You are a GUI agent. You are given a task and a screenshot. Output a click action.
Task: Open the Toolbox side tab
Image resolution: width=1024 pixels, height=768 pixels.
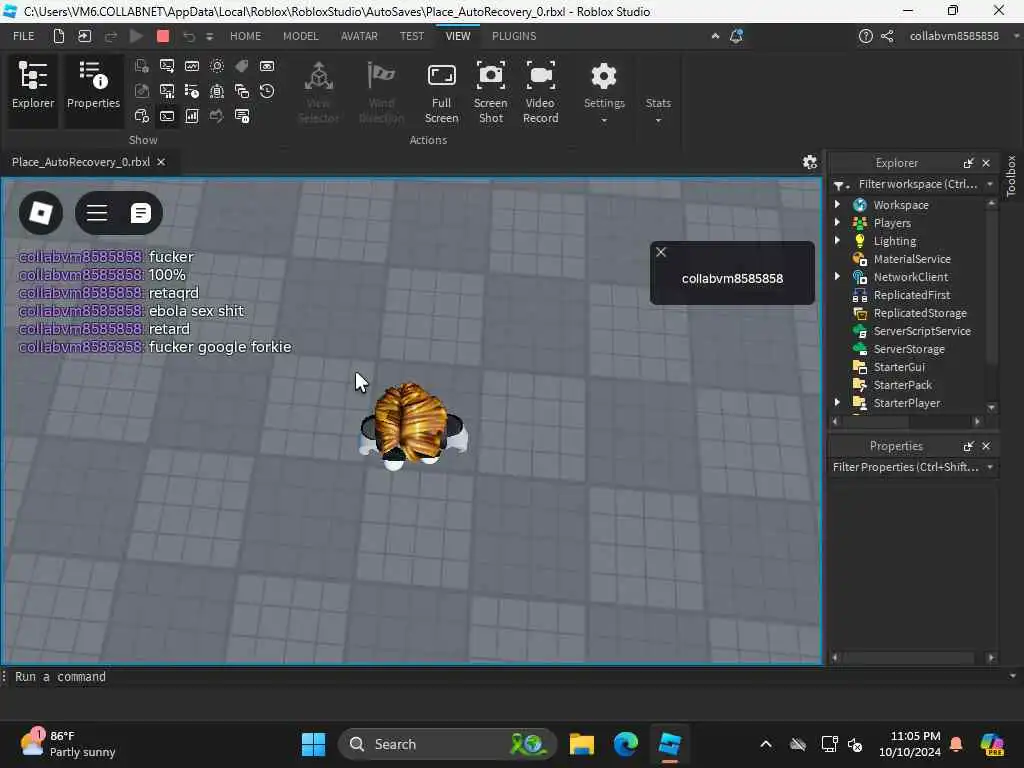[1011, 176]
